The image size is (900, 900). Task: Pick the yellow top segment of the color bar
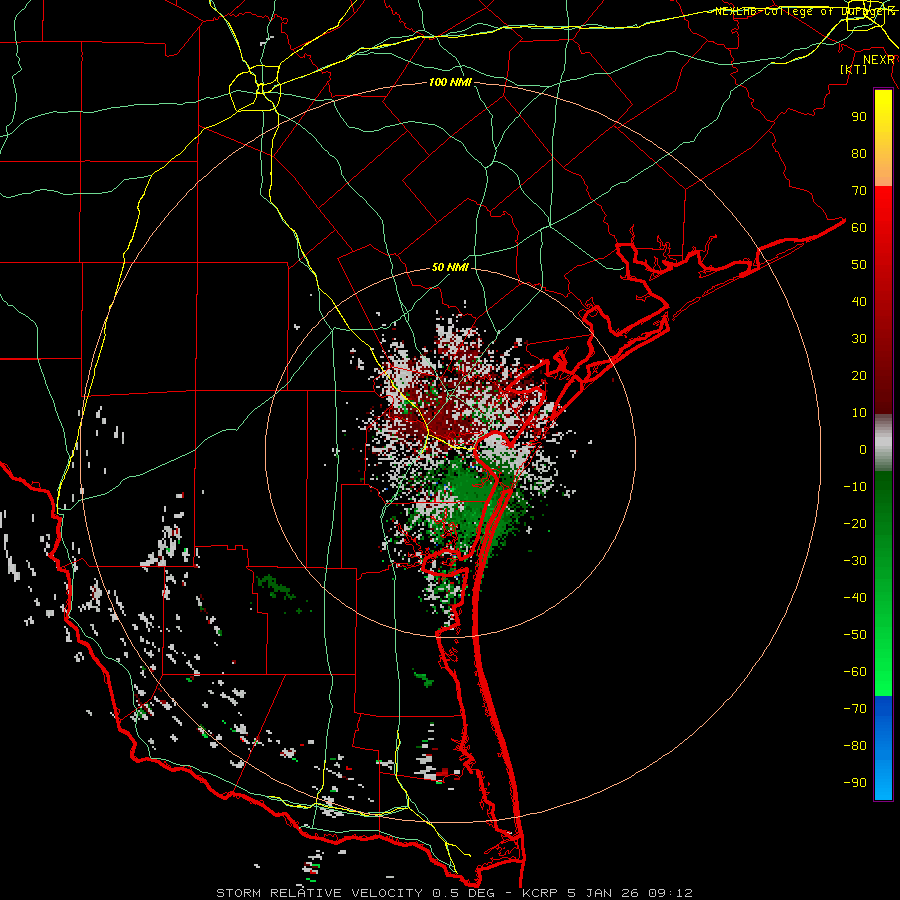pyautogui.click(x=883, y=138)
